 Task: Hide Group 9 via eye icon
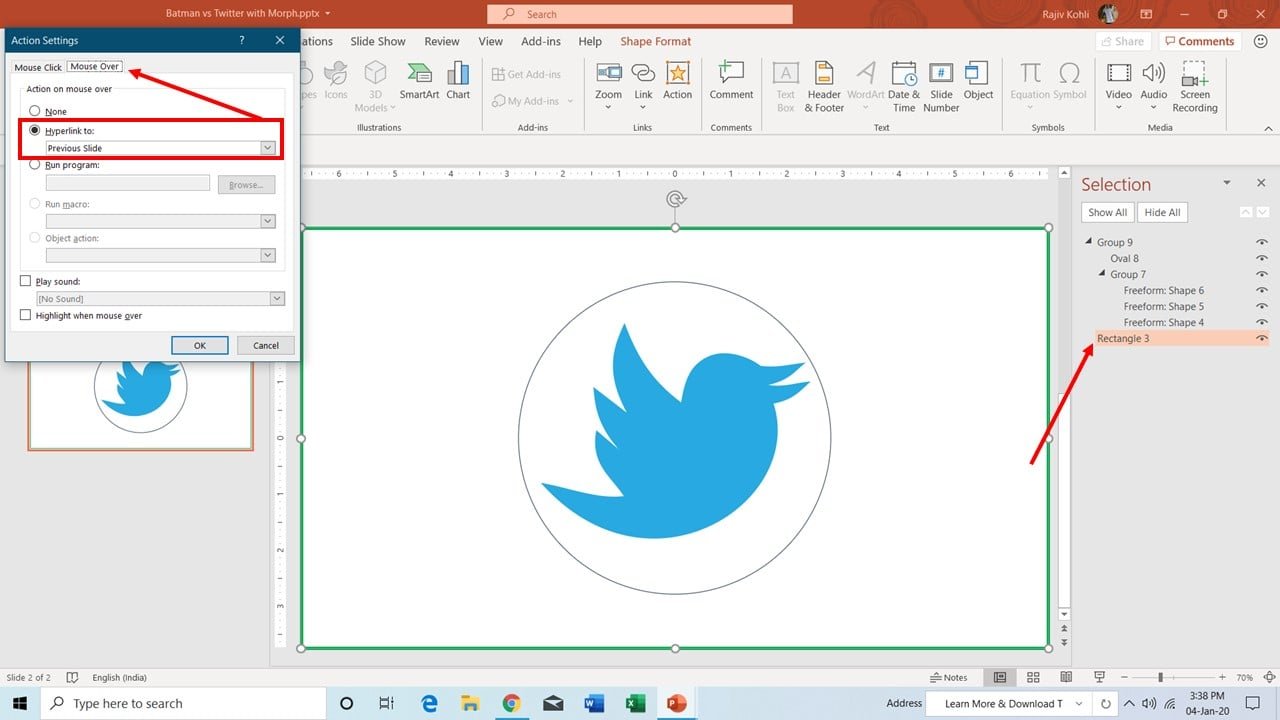(1262, 242)
